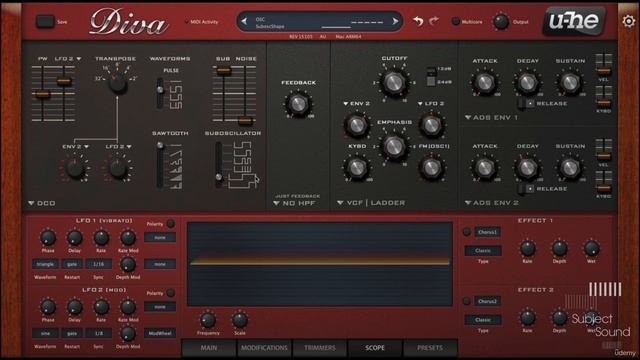This screenshot has height=360, width=640.
Task: Open the LFO 2 sine waveform selector
Action: click(45, 333)
